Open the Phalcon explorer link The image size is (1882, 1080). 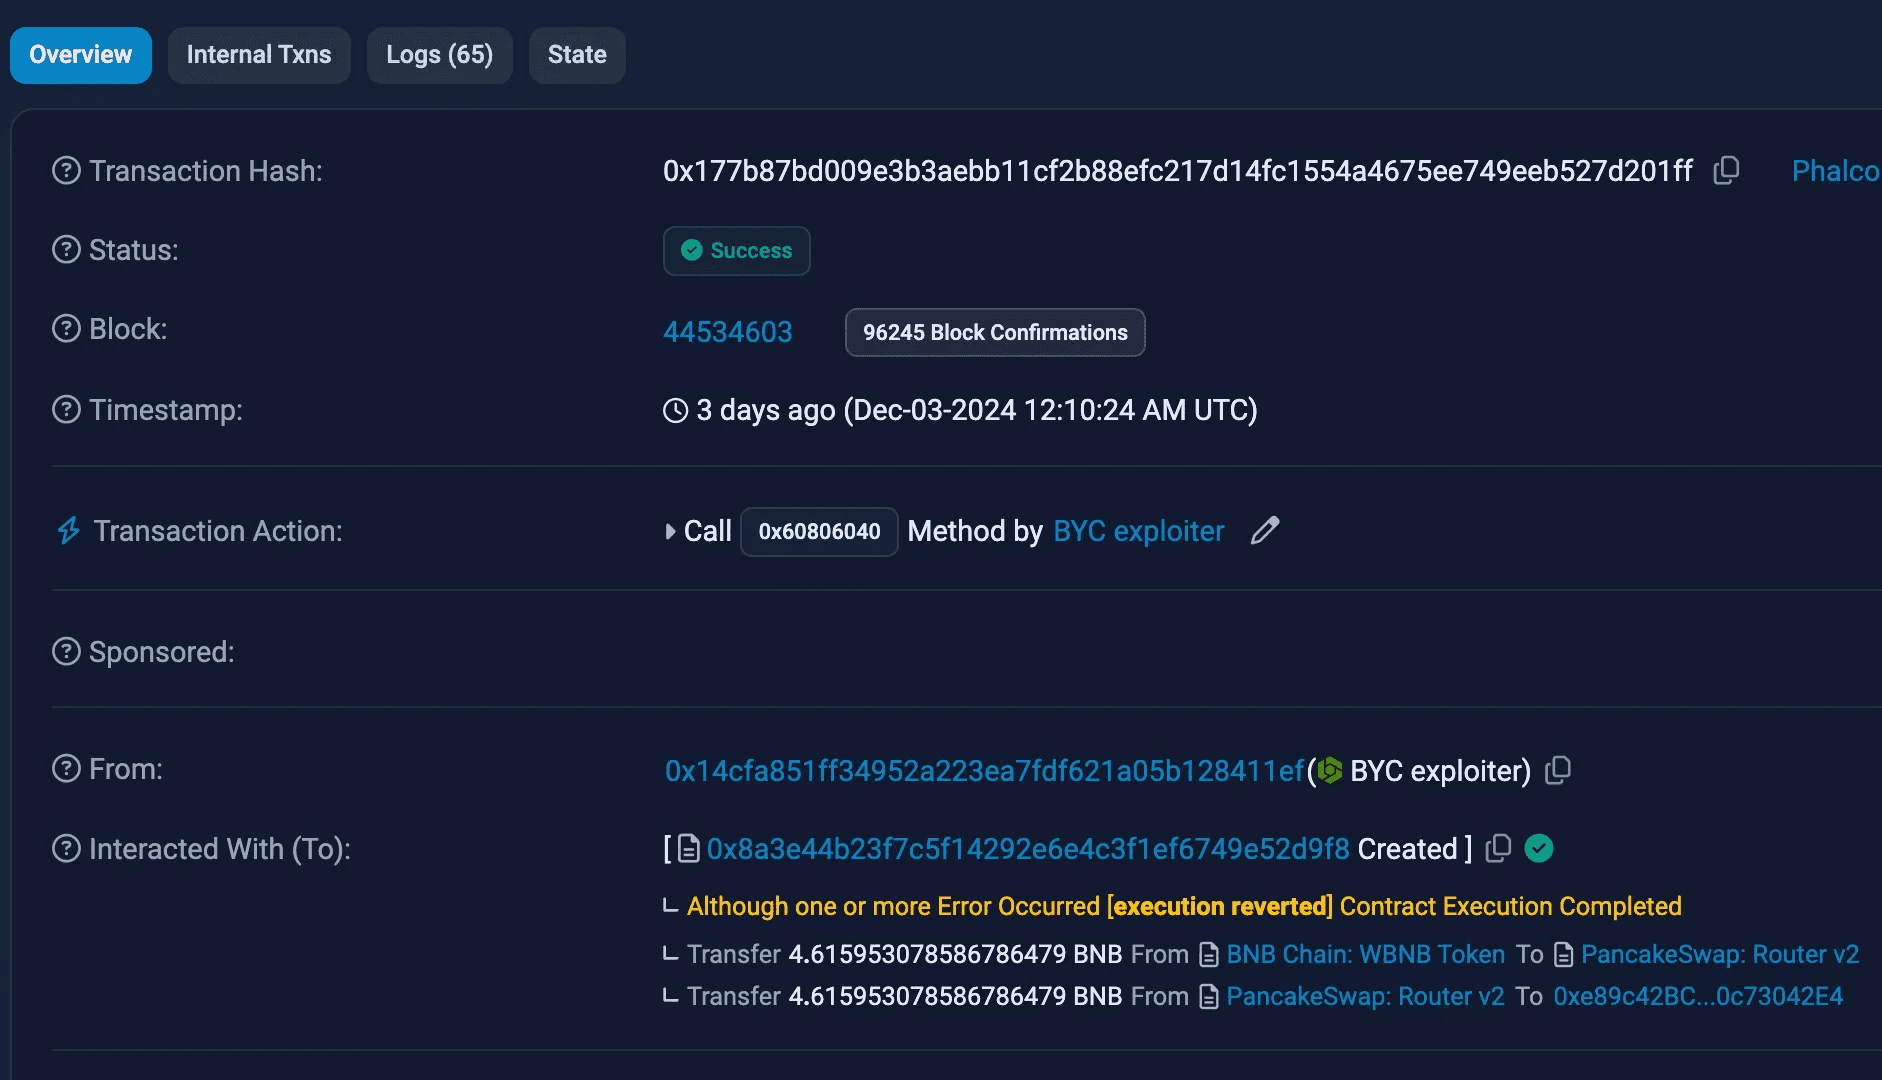1834,171
